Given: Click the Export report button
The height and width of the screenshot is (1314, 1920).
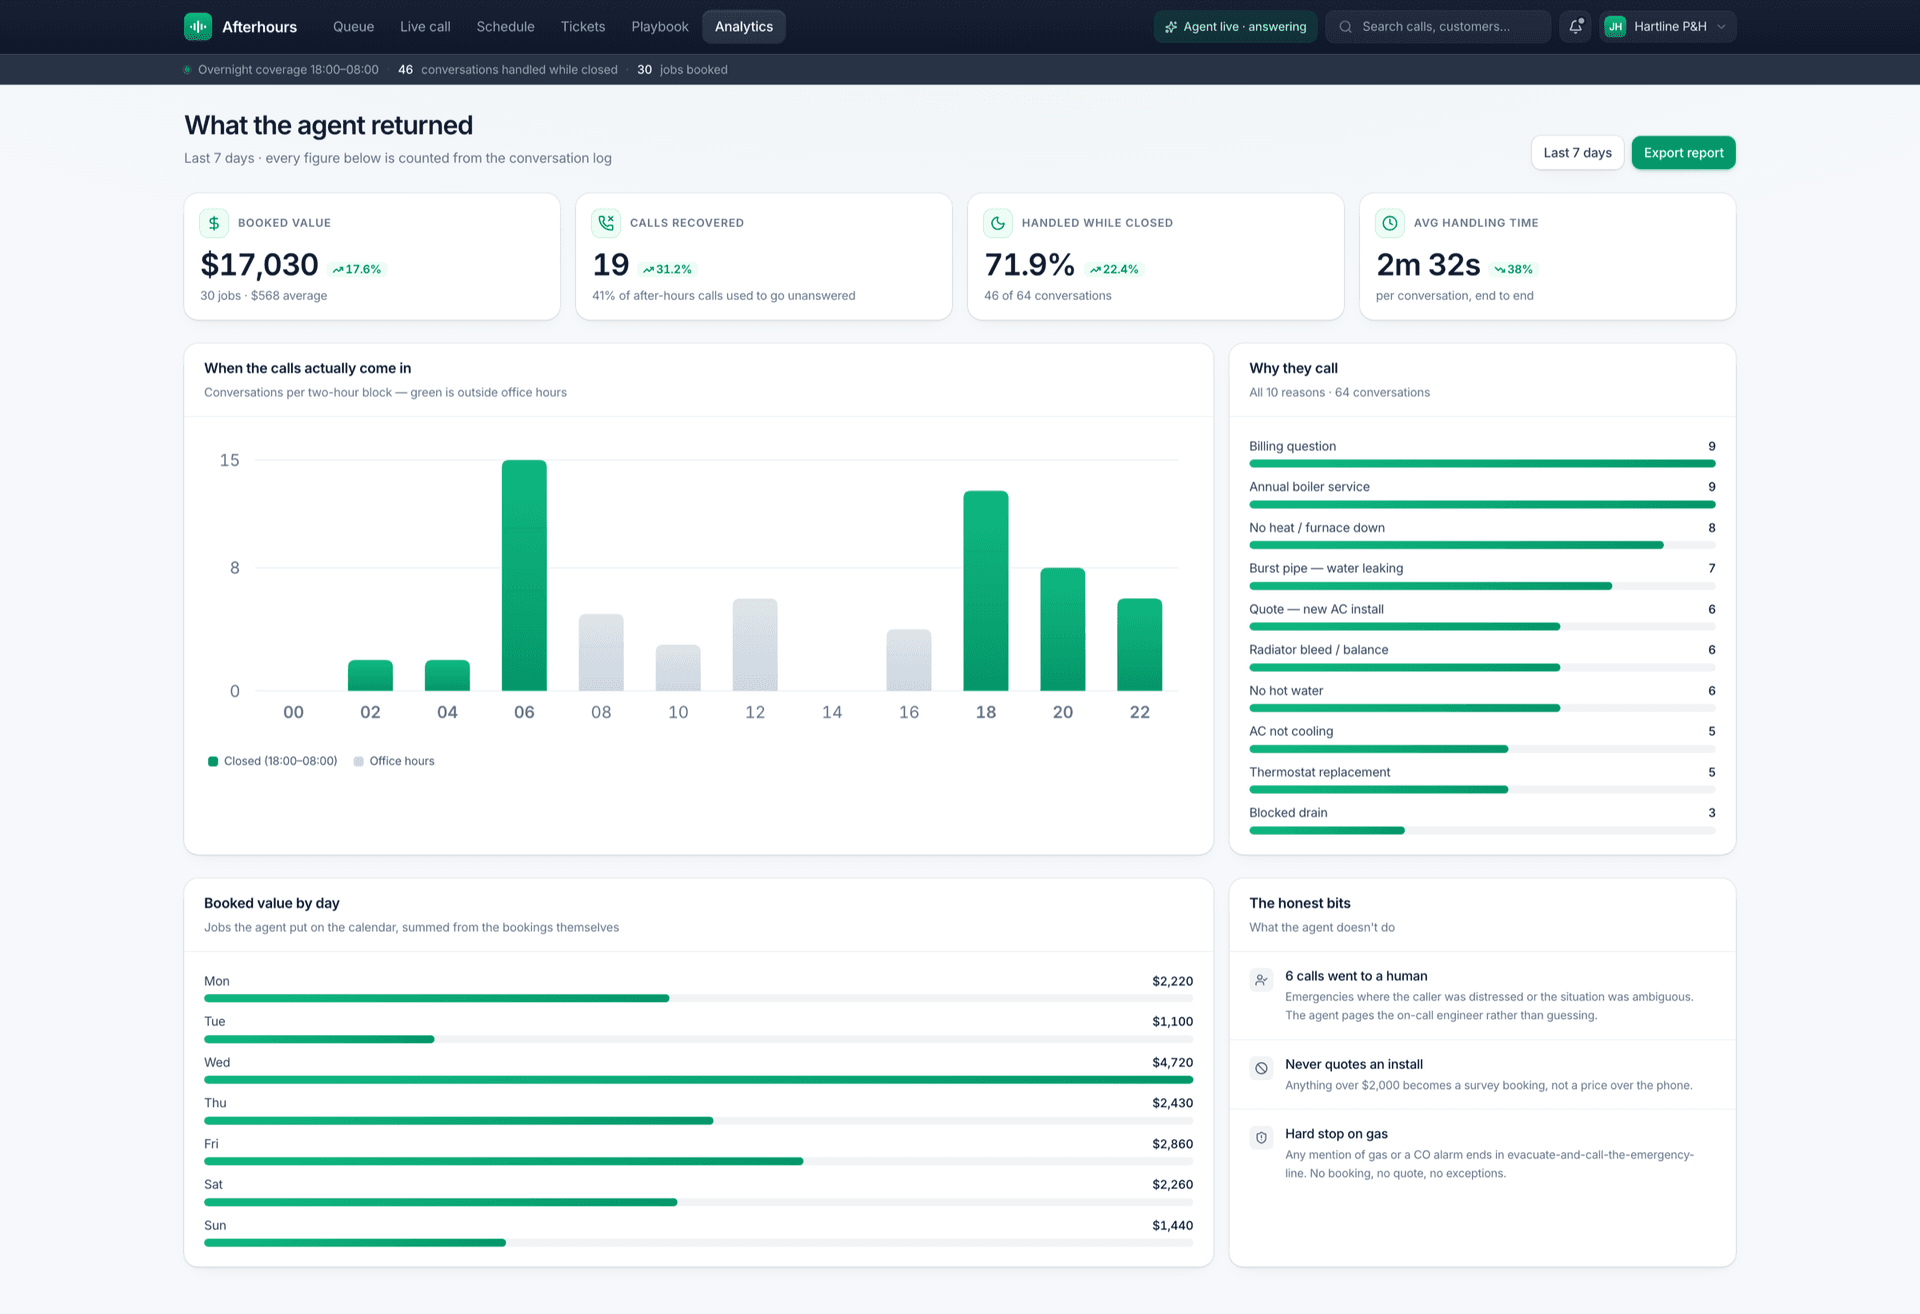Looking at the screenshot, I should (x=1683, y=153).
